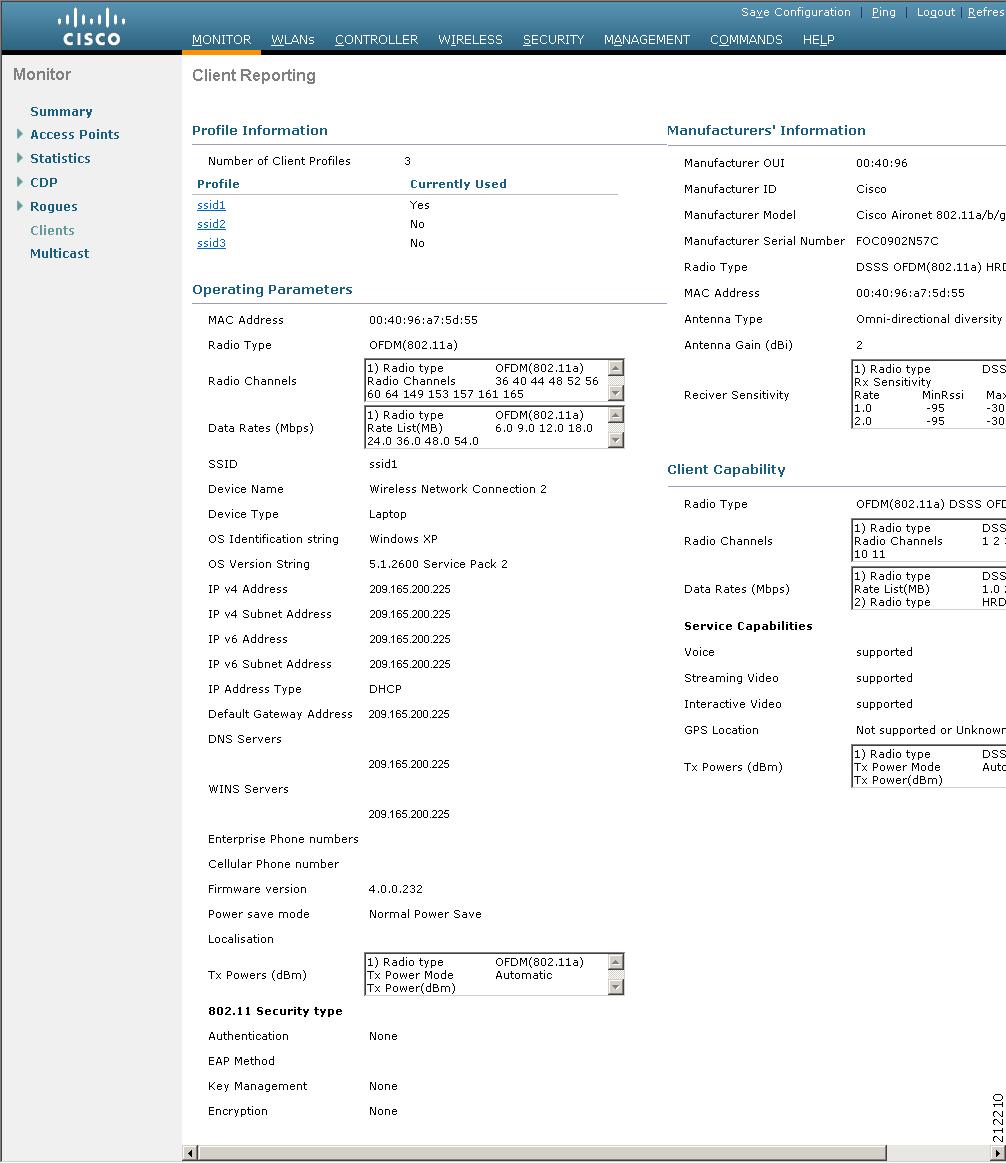
Task: Click horizontal scrollbar left arrow
Action: point(190,1153)
